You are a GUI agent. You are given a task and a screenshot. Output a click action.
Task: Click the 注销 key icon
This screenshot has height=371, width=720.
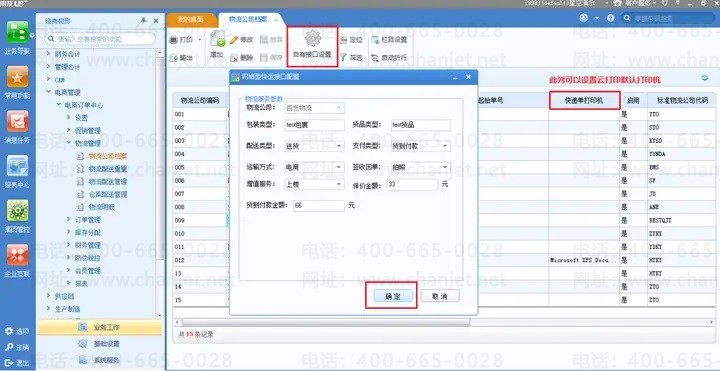click(x=9, y=347)
